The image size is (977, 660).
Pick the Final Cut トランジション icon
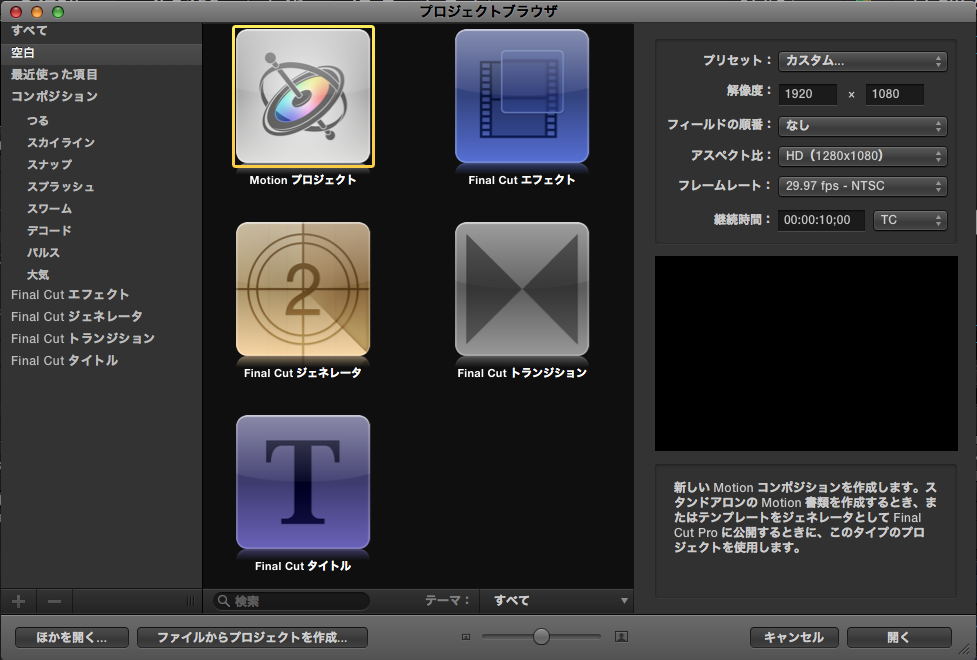(x=522, y=289)
